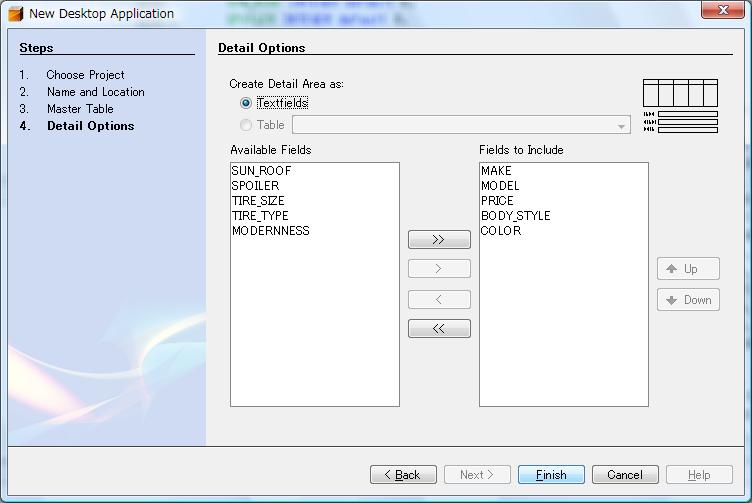Move field down with Down button
The width and height of the screenshot is (752, 503).
688,300
